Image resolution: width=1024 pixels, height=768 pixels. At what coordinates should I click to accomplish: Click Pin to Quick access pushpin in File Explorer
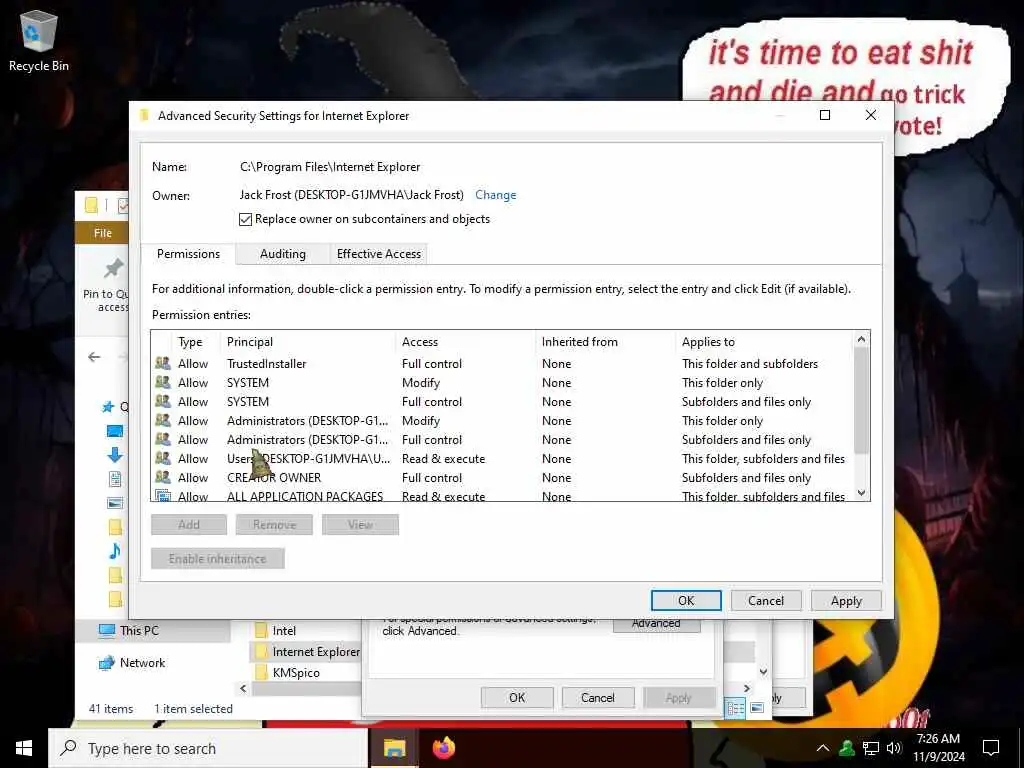coord(113,269)
